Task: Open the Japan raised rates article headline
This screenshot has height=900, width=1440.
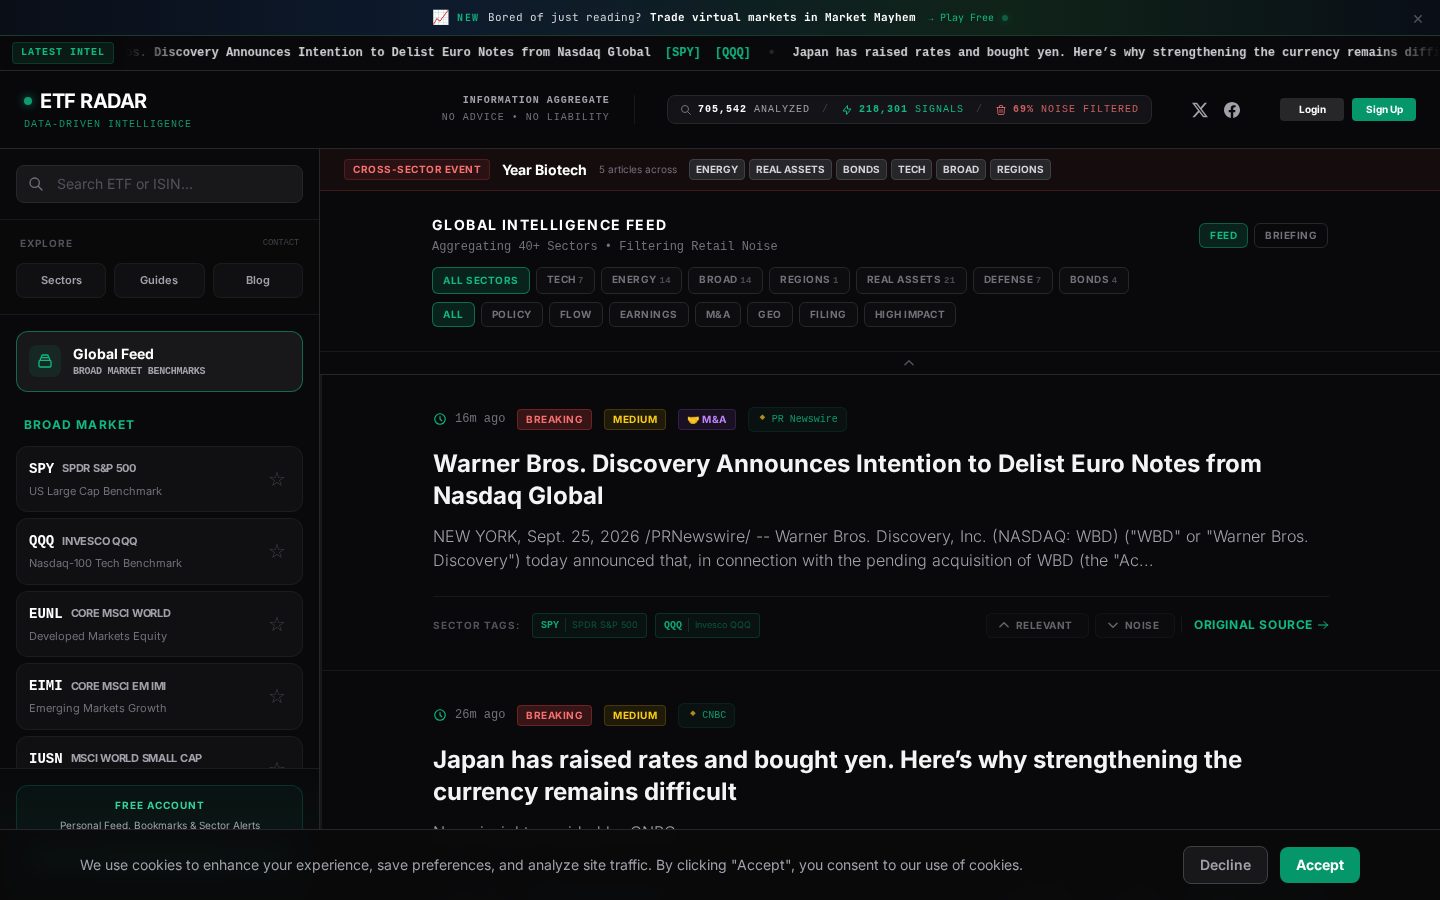Action: (837, 776)
